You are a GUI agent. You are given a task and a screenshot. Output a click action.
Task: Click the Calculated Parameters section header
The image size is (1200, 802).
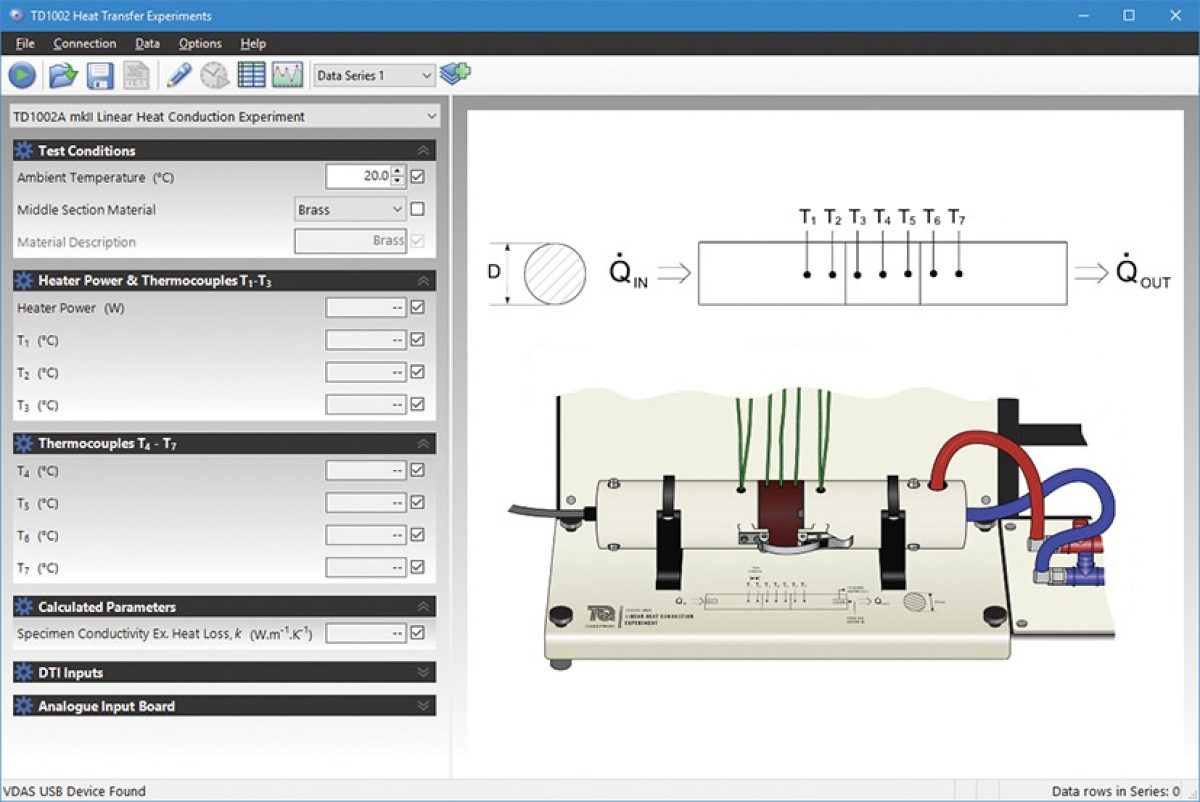(224, 607)
